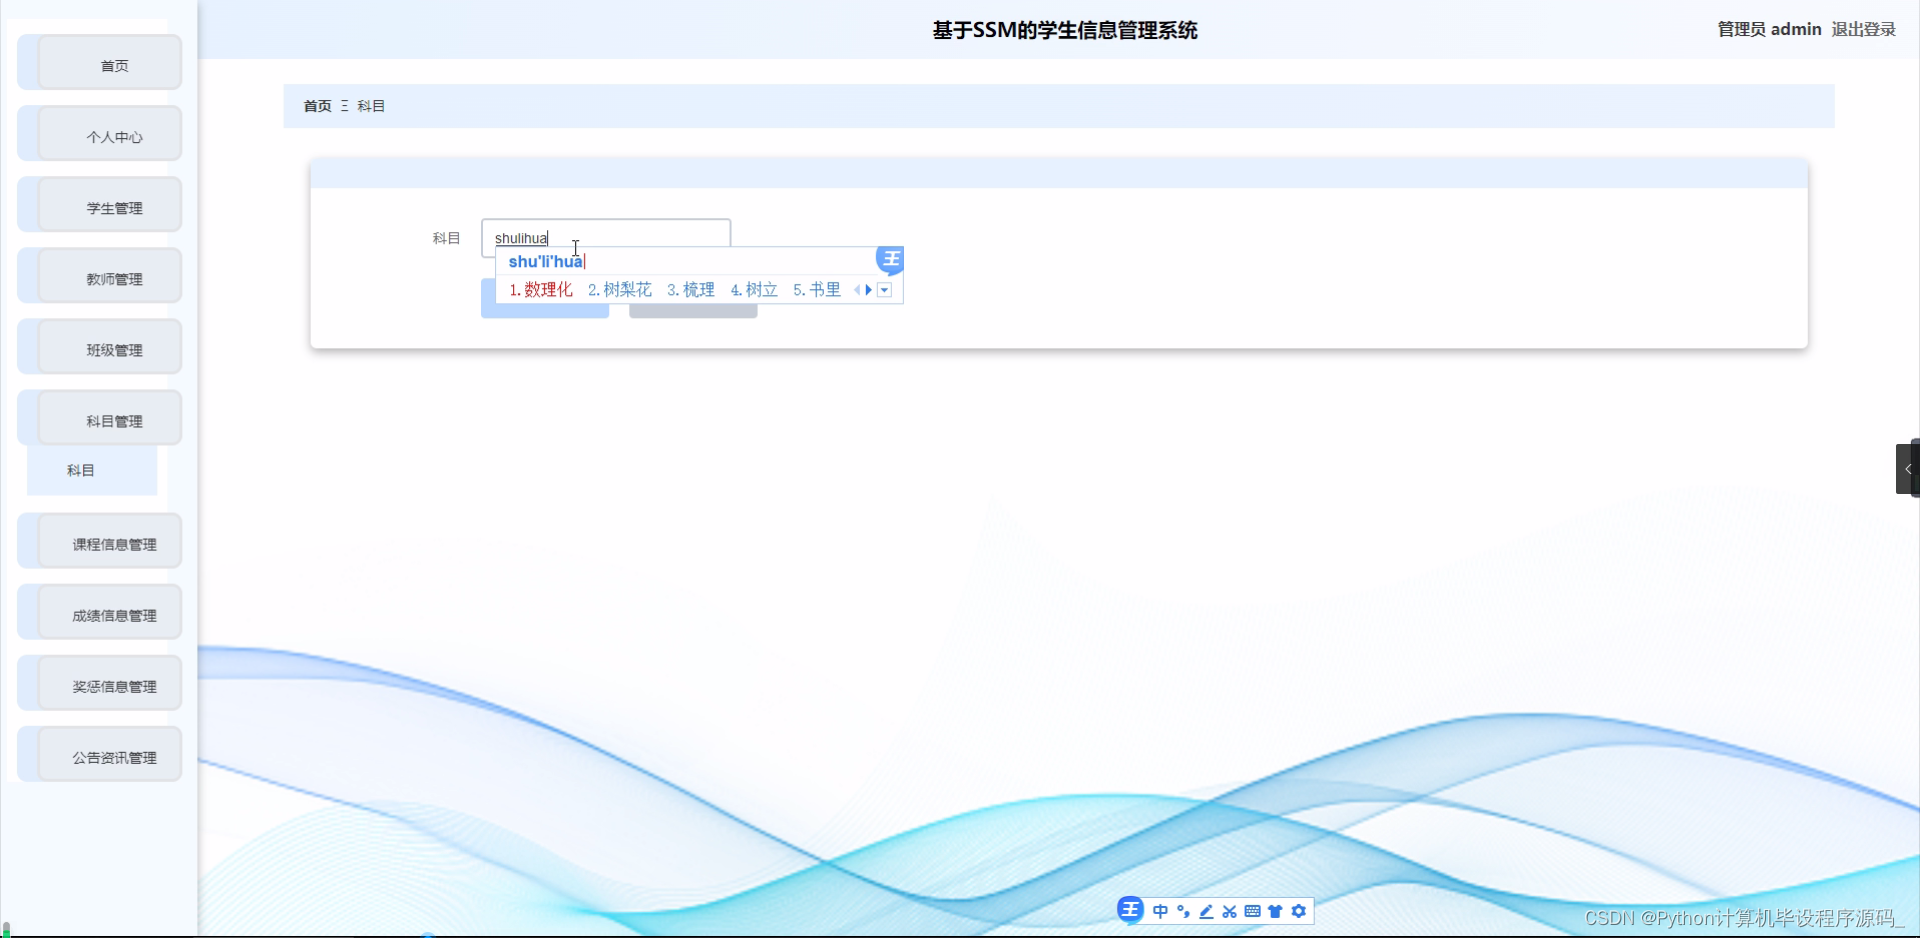Expand the 科目管理 sidebar section
The image size is (1920, 938).
click(113, 420)
